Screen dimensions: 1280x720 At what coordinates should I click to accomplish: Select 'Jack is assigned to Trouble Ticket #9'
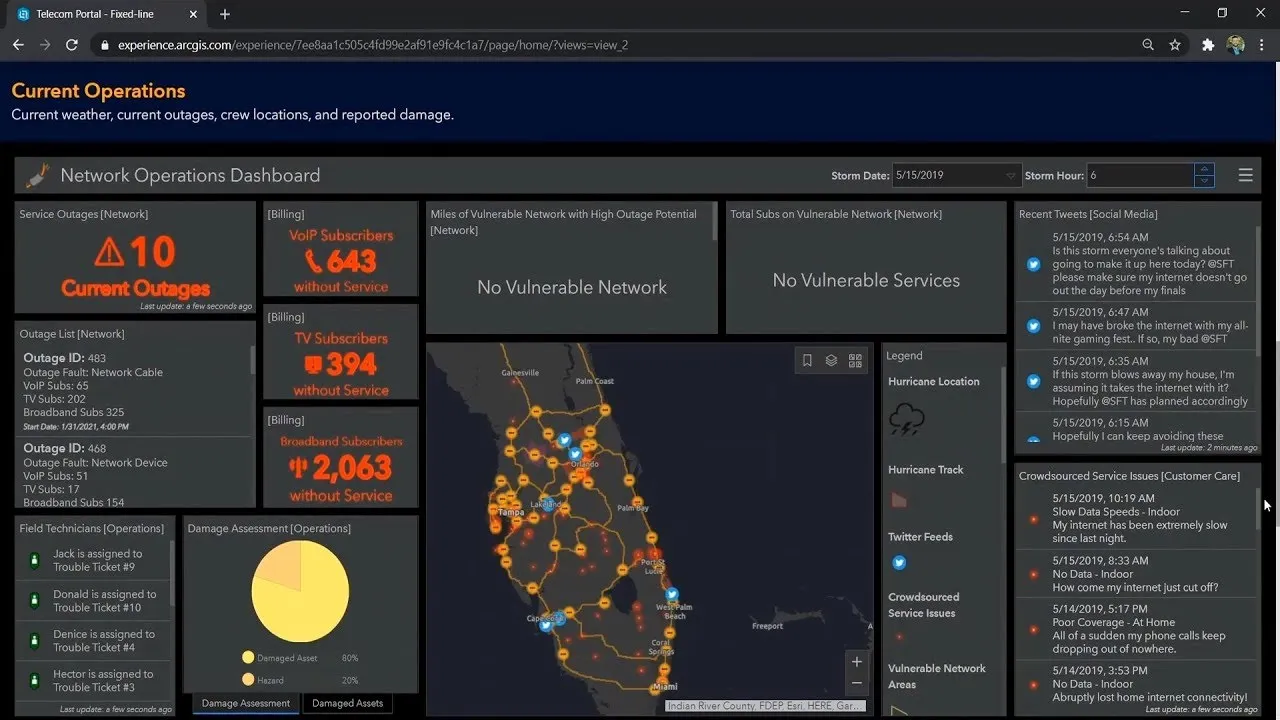tap(93, 561)
